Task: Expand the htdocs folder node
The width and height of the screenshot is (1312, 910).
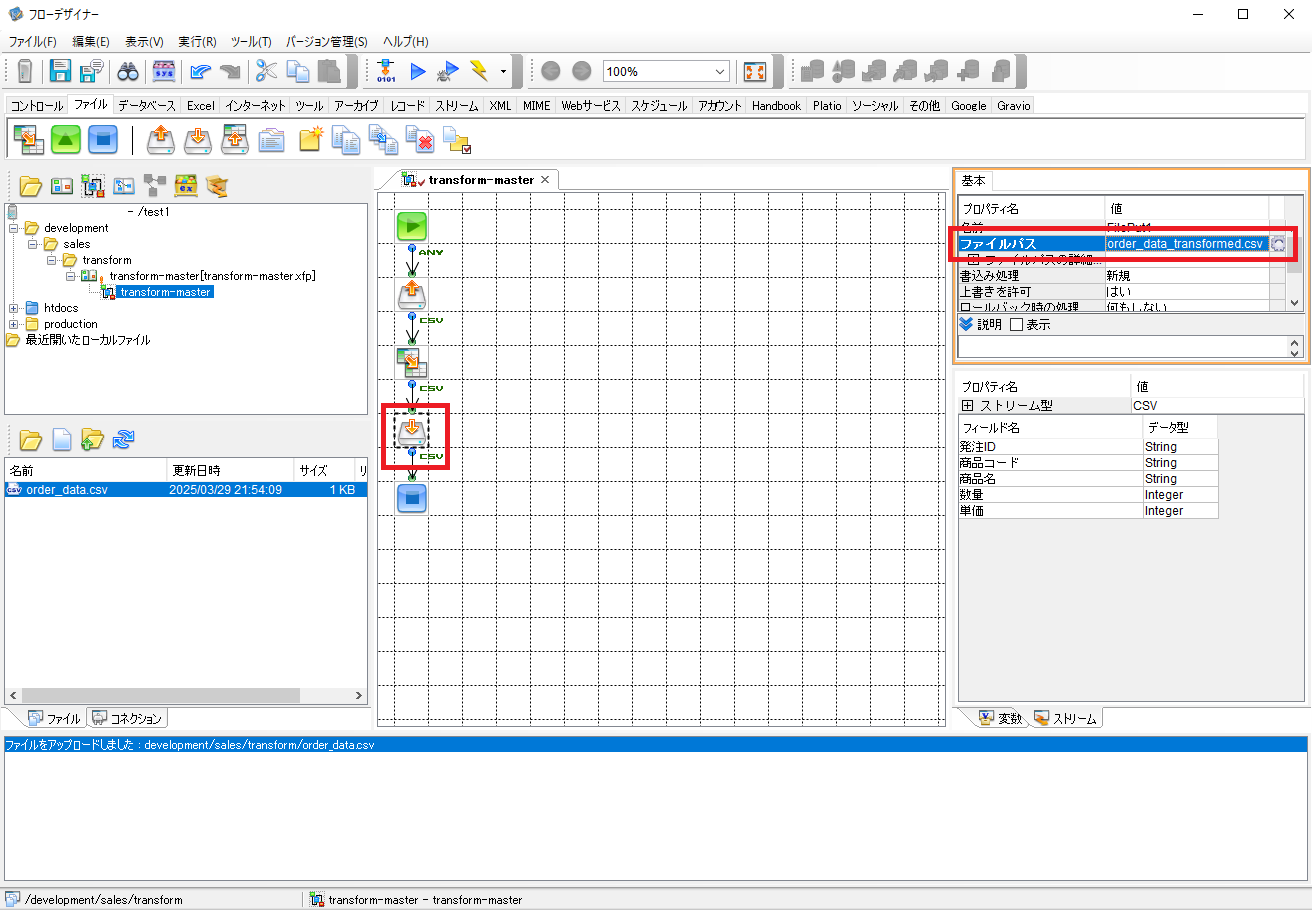Action: point(14,308)
